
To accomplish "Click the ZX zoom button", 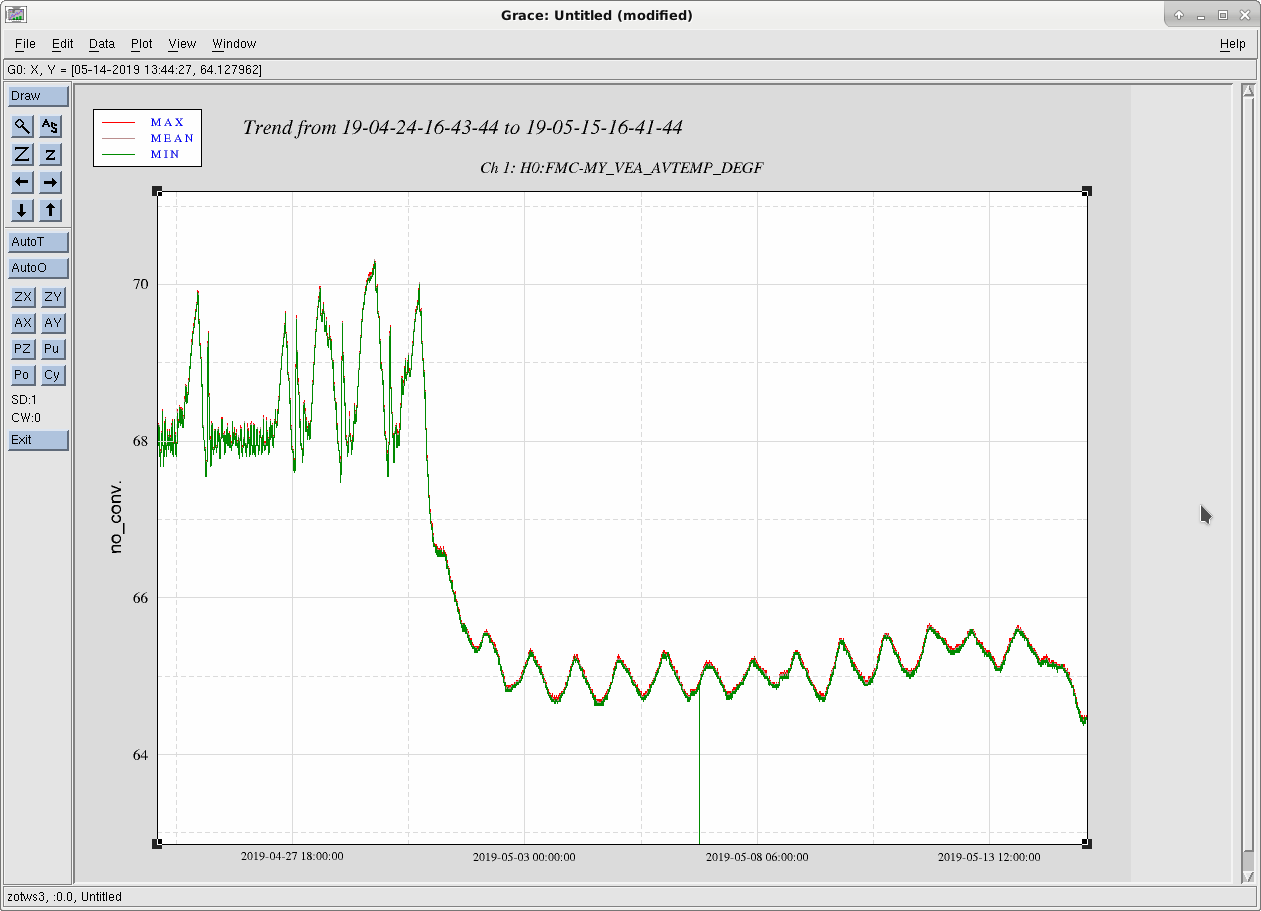I will [x=22, y=297].
